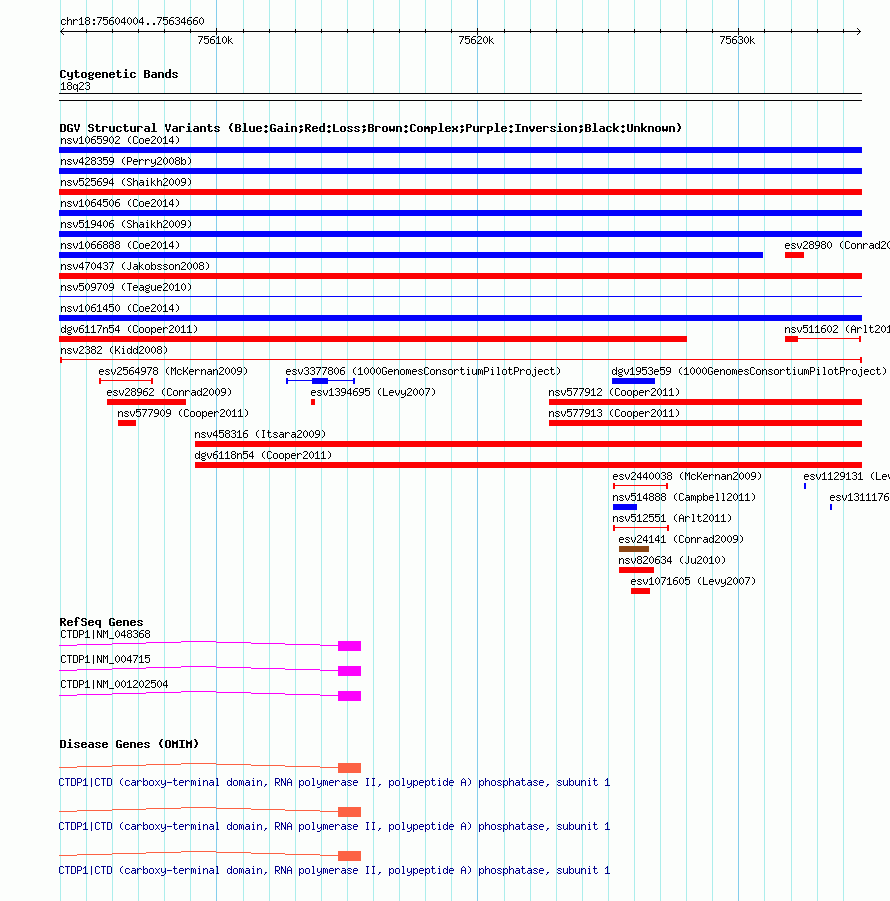Click the esv3377806 blue gain glyph
The width and height of the screenshot is (890, 901).
(x=321, y=381)
